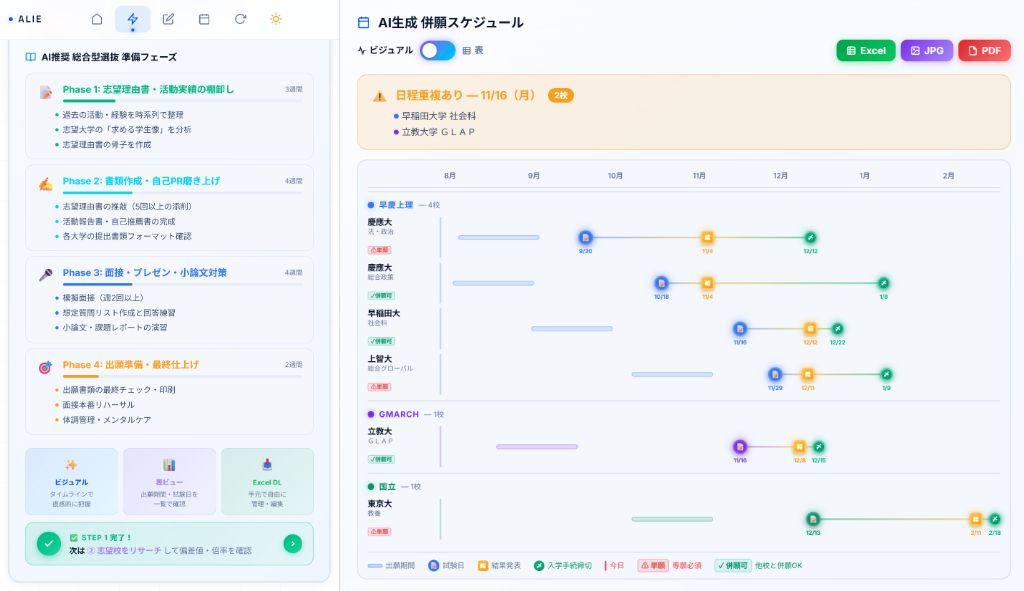Click the 2/11 result marker for 東京大
The width and height of the screenshot is (1024, 591).
coord(976,519)
